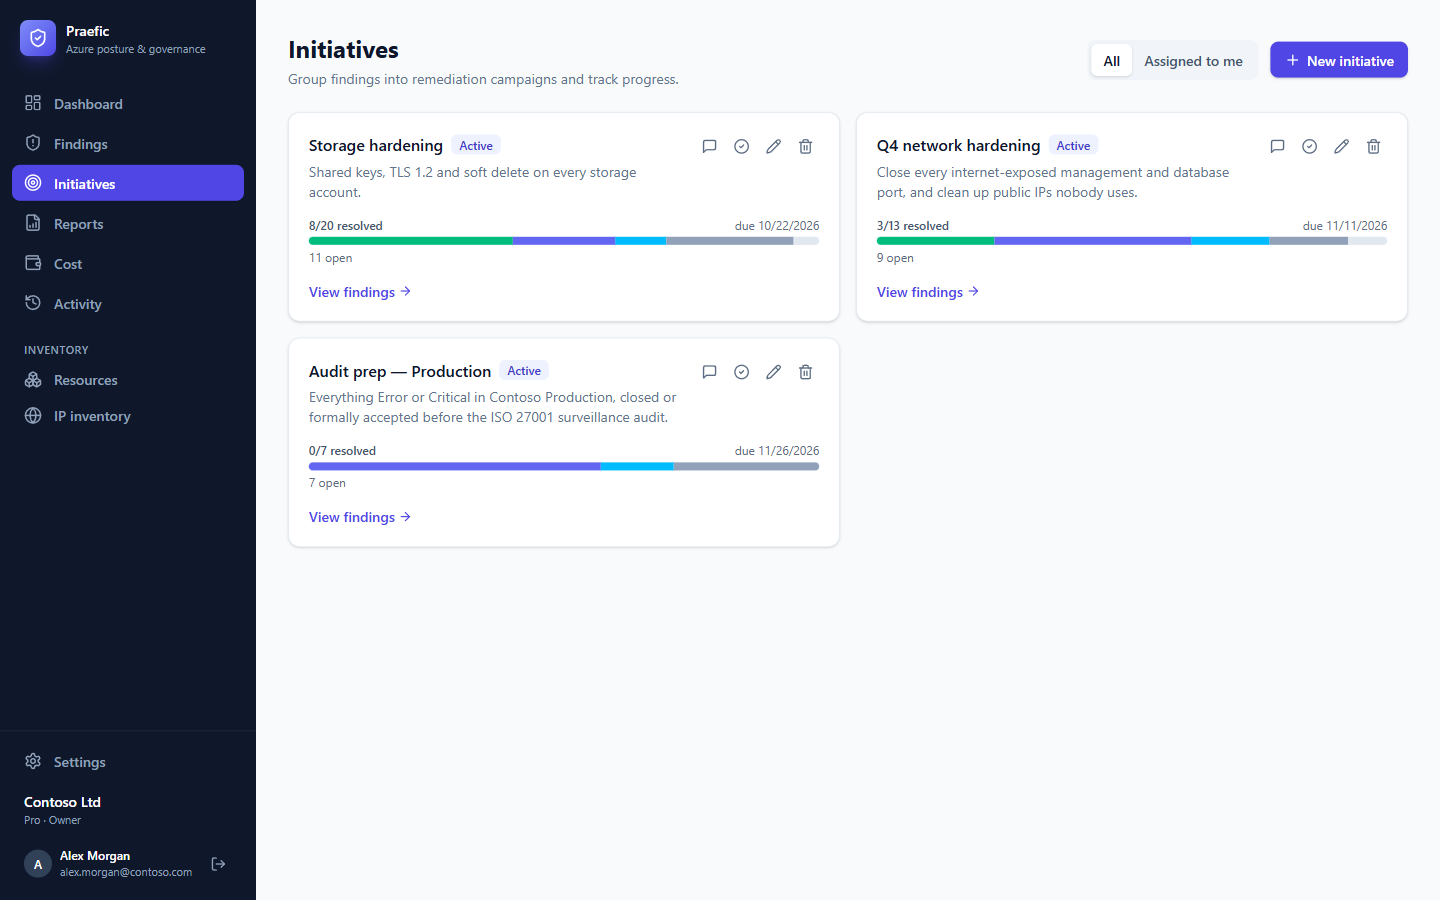Viewport: 1440px width, 900px height.
Task: Click the Active badge on Q4 network hardening
Action: pyautogui.click(x=1073, y=146)
